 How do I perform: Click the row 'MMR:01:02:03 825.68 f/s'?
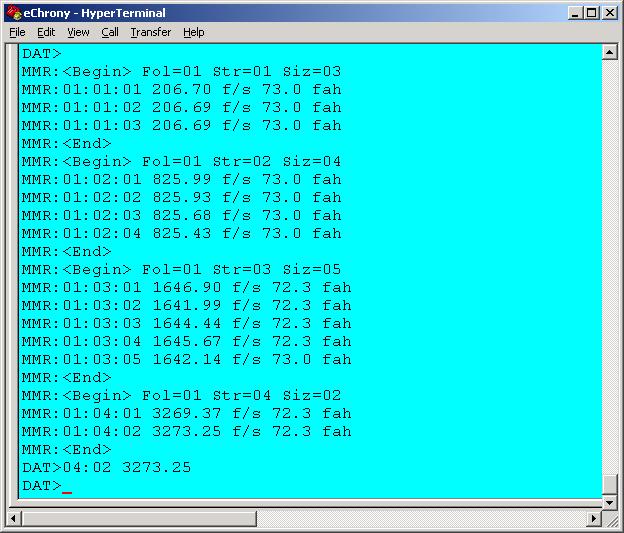(x=181, y=216)
